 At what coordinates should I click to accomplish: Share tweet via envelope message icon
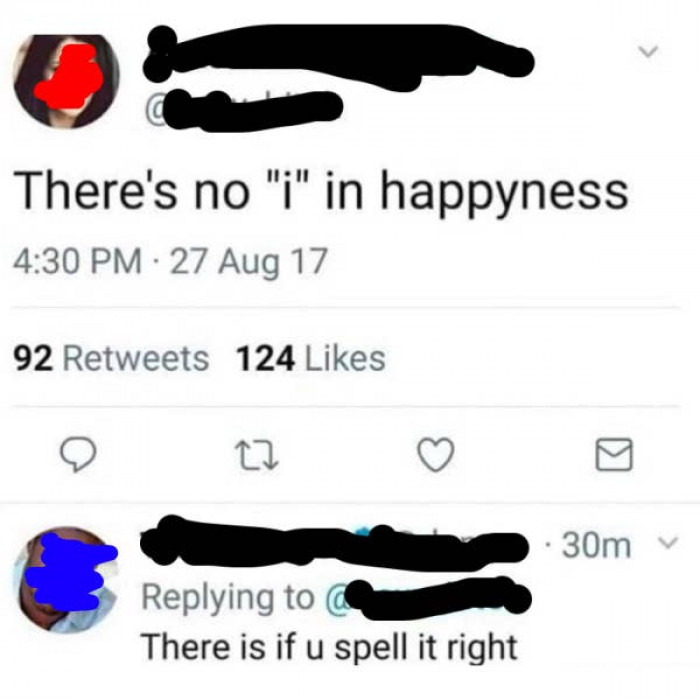click(x=614, y=454)
